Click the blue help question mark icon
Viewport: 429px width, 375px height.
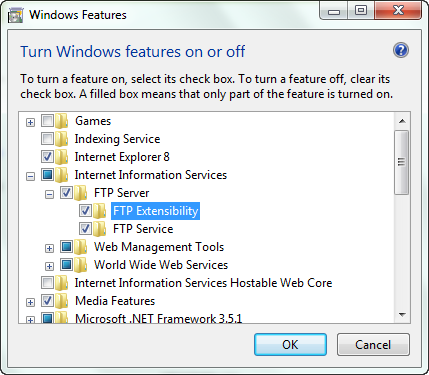401,51
